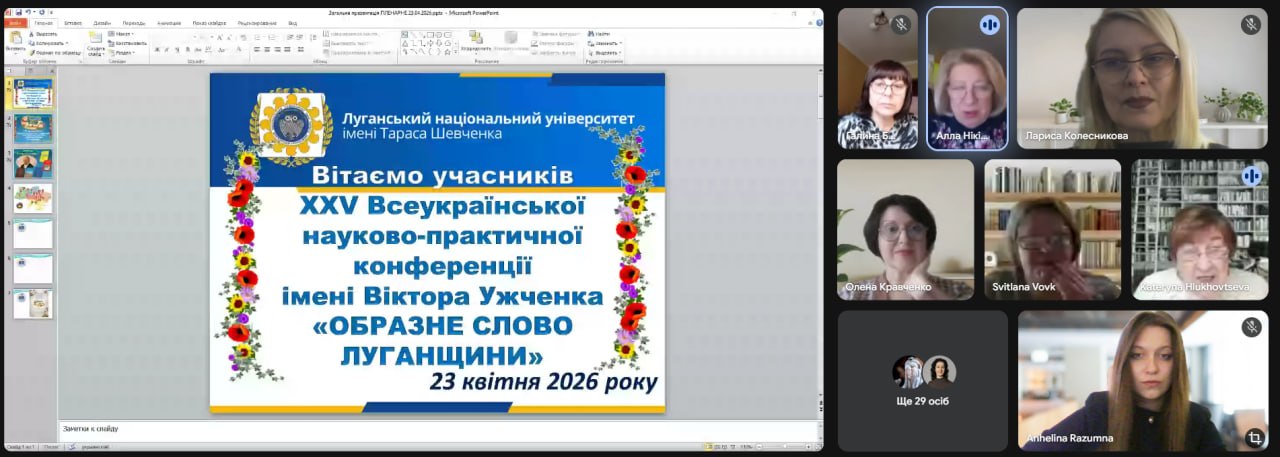This screenshot has width=1280, height=457.
Task: Open the Insert (Вставка) ribbon tab
Action: point(73,23)
